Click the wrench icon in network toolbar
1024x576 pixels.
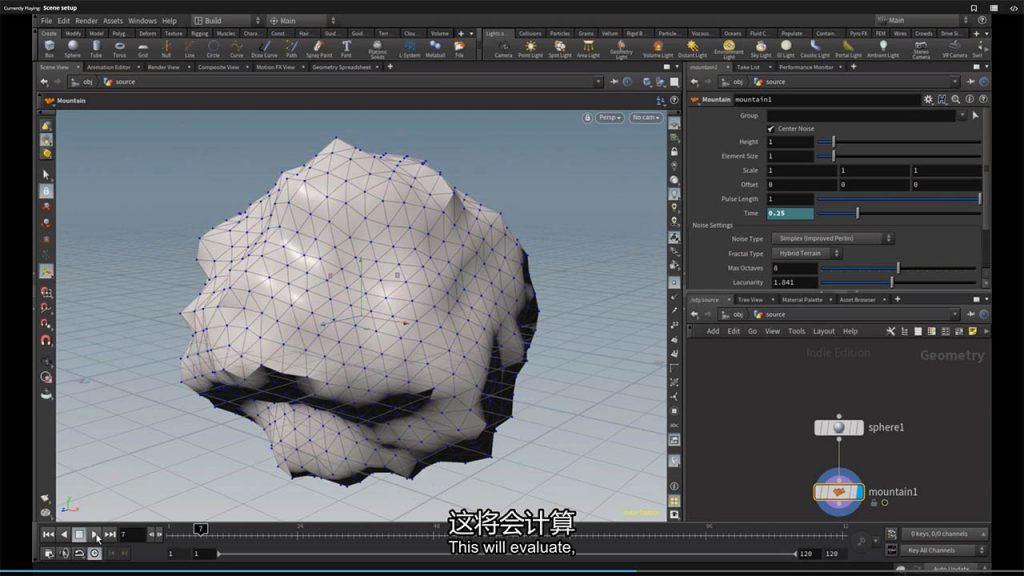[890, 331]
